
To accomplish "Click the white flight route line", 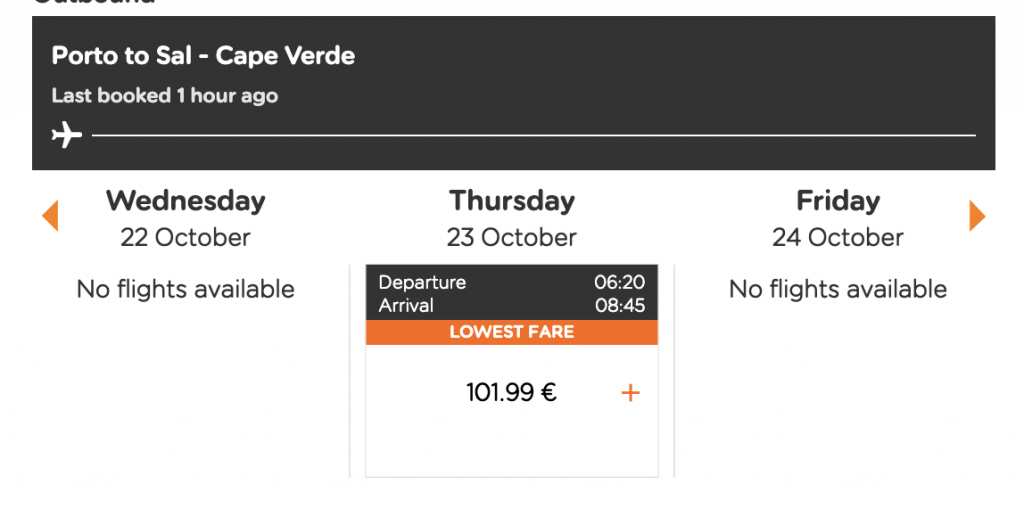I will 534,136.
